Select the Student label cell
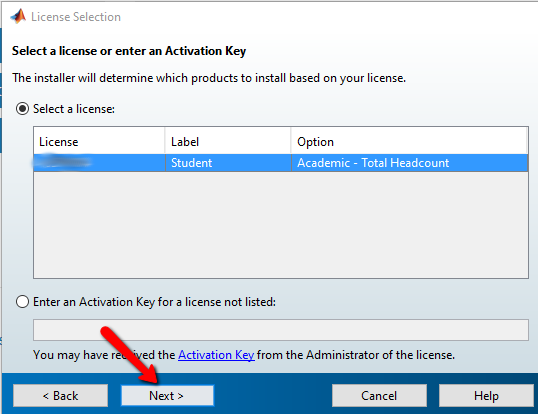This screenshot has height=414, width=538. click(228, 163)
